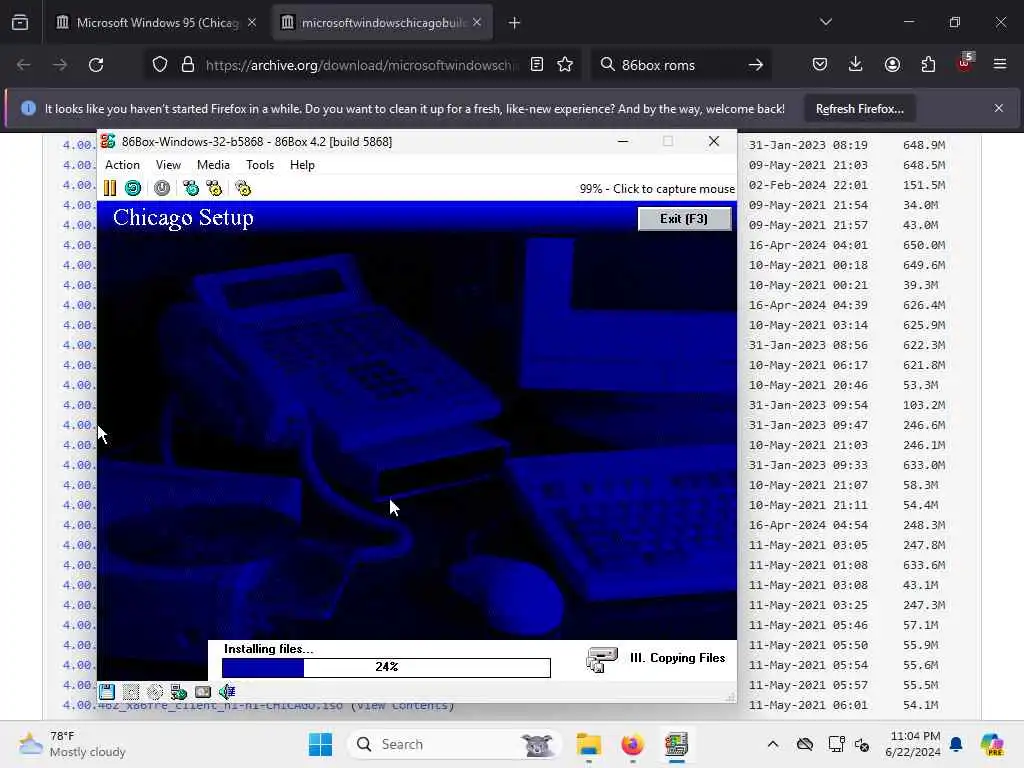Go back to the previous page in Firefox
Image resolution: width=1024 pixels, height=768 pixels.
coord(24,65)
